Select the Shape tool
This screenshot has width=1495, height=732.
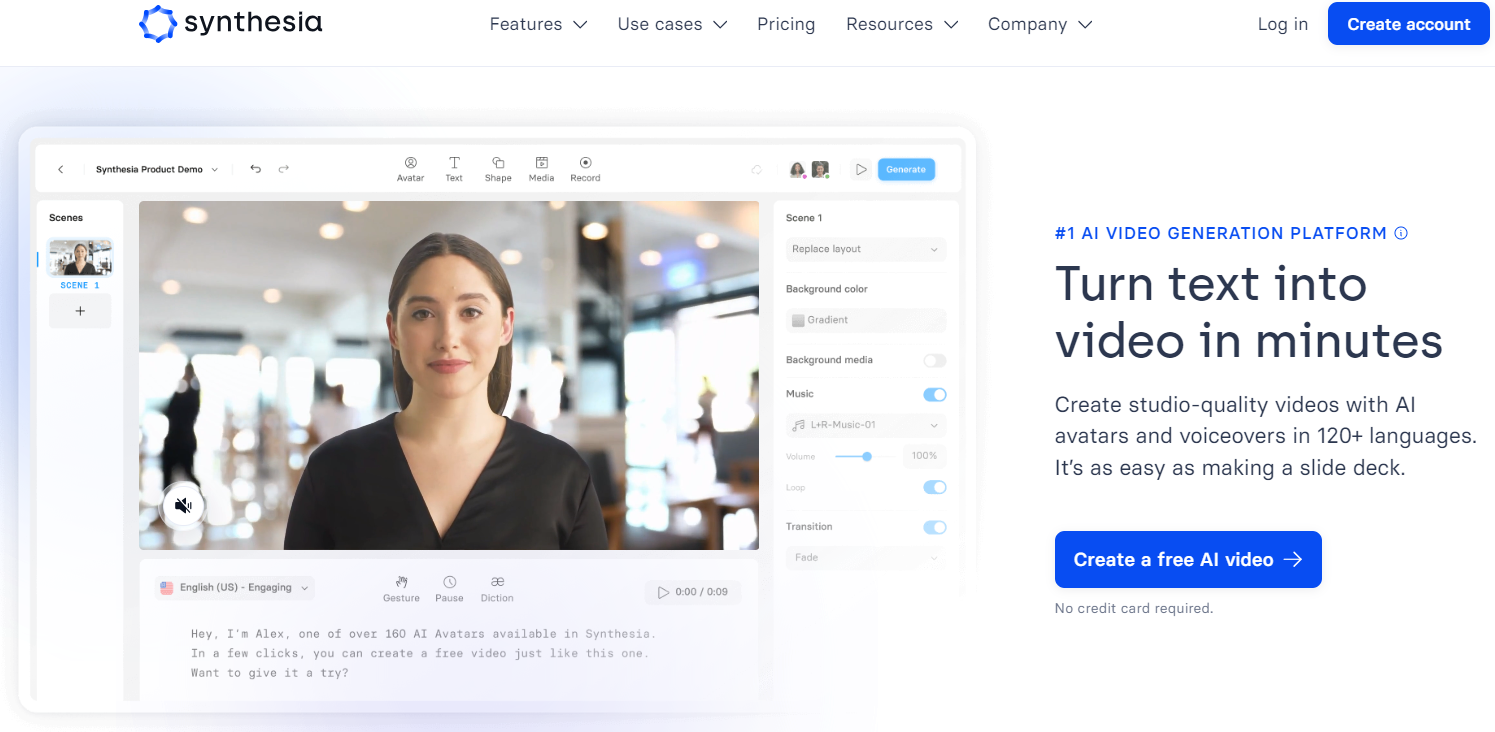click(498, 169)
